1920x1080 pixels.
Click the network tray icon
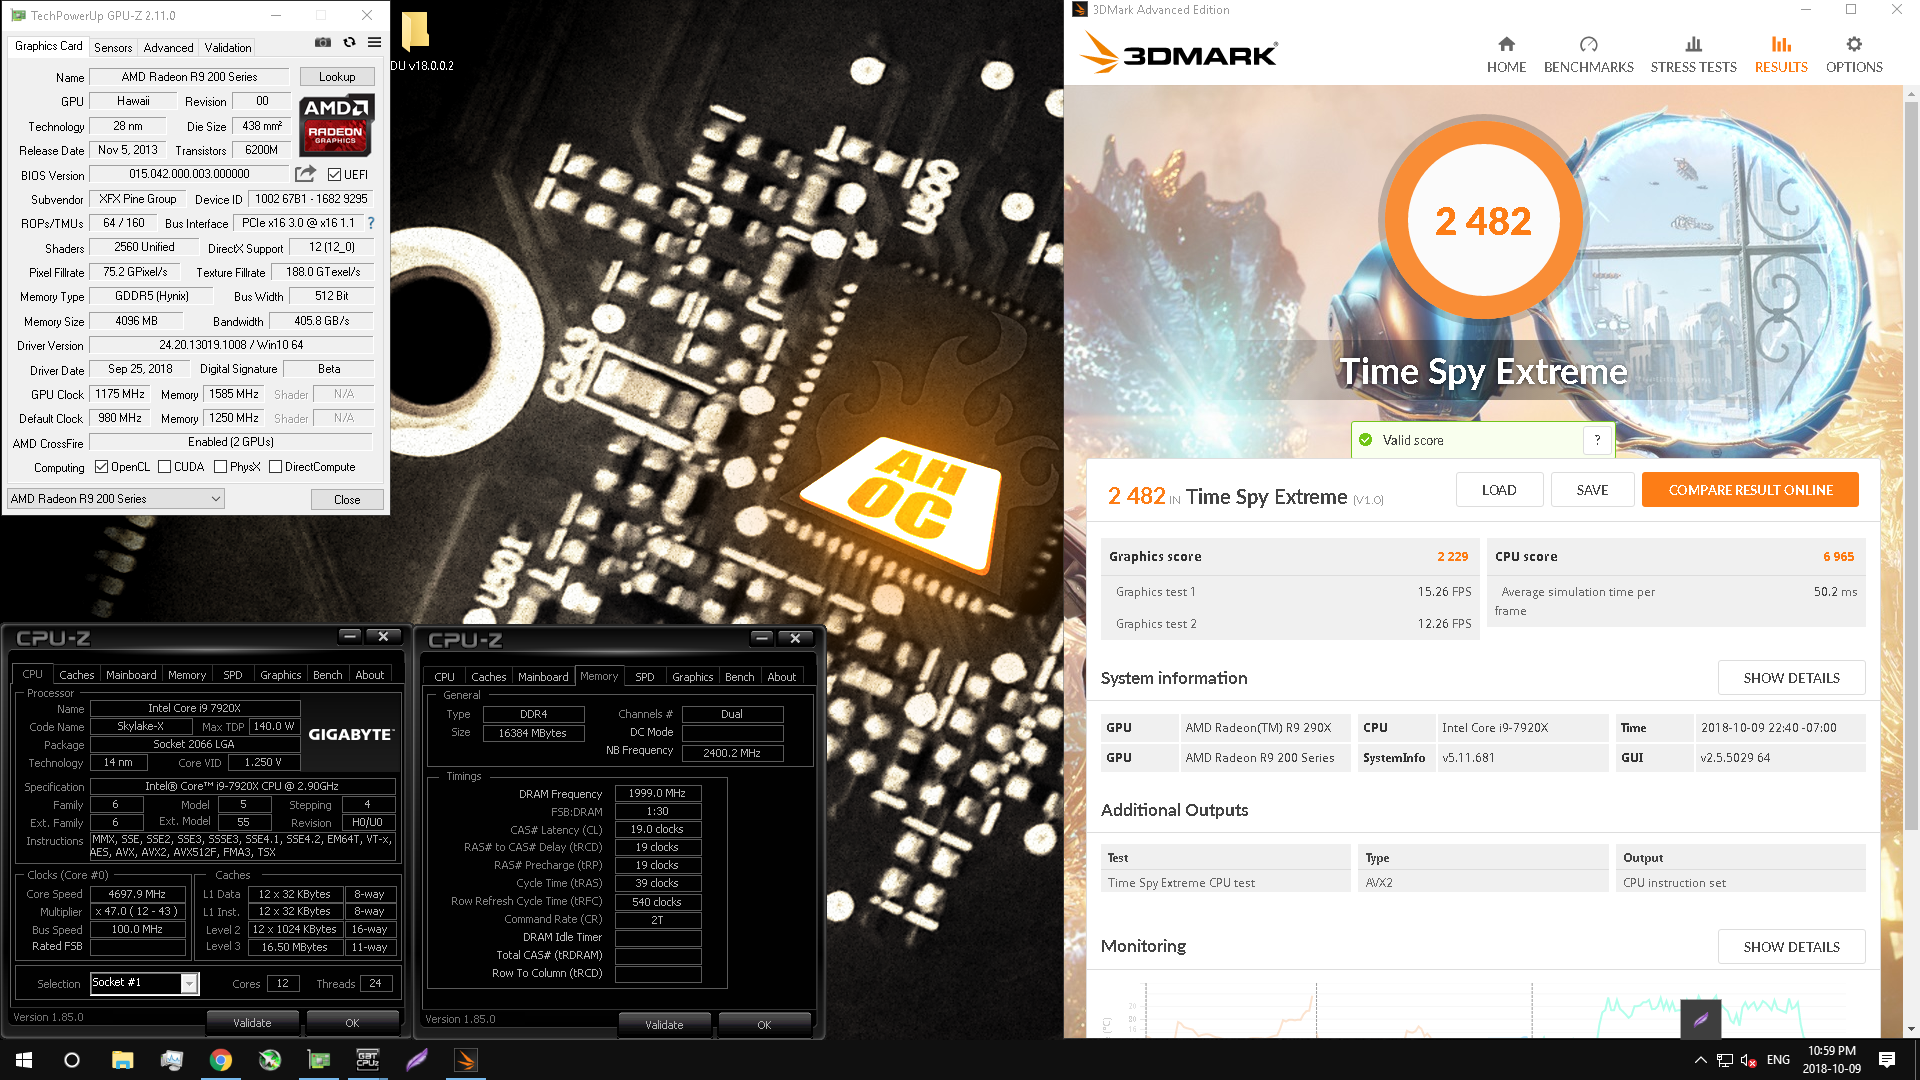click(1725, 1060)
